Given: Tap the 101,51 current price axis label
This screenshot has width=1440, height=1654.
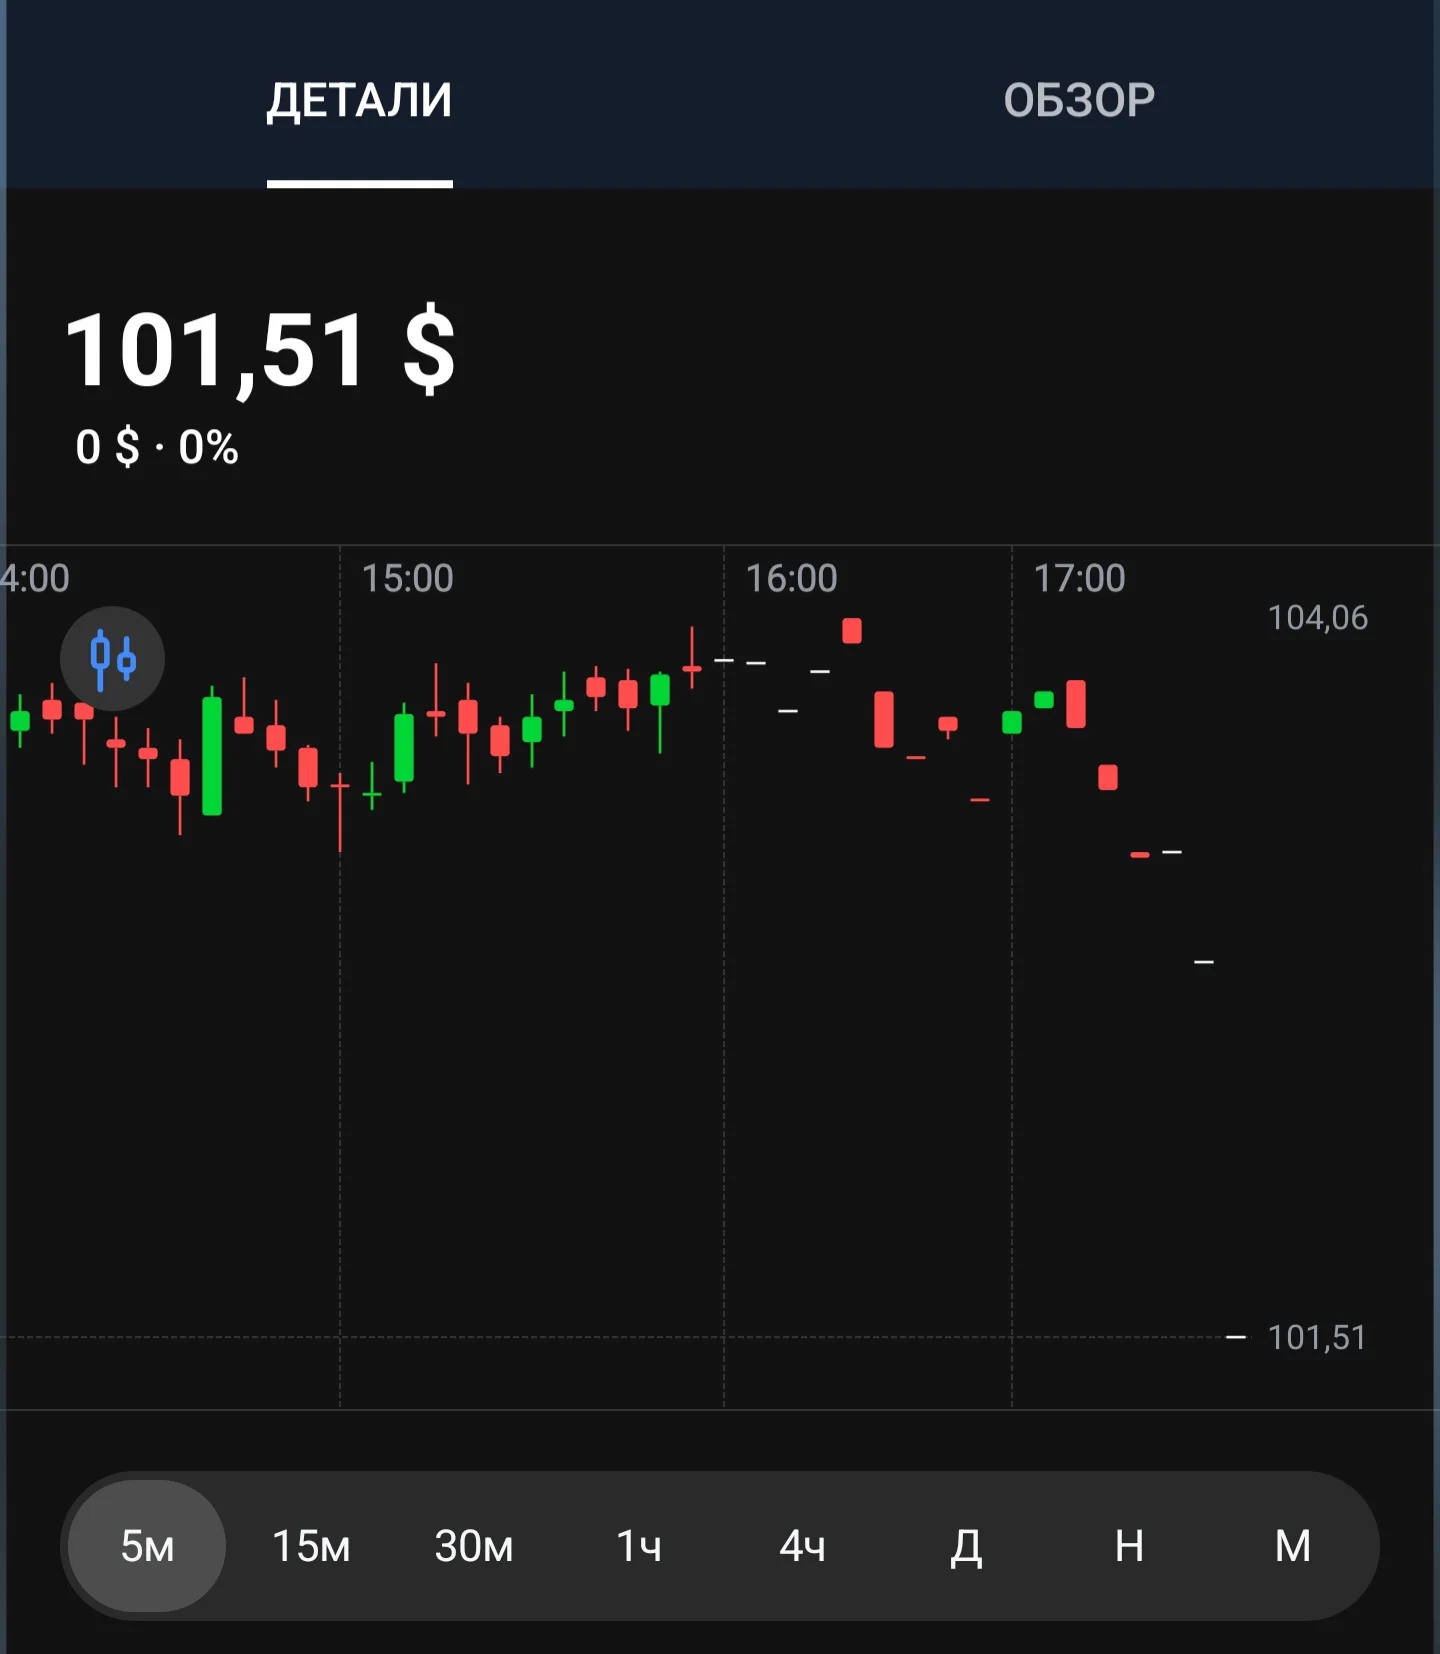Looking at the screenshot, I should tap(1316, 1337).
